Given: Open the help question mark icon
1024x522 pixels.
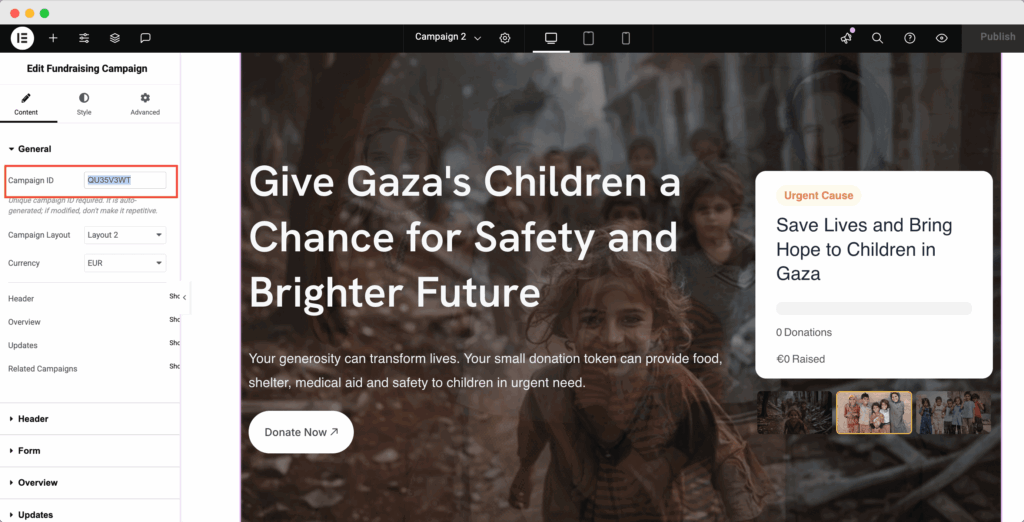Looking at the screenshot, I should click(x=910, y=38).
